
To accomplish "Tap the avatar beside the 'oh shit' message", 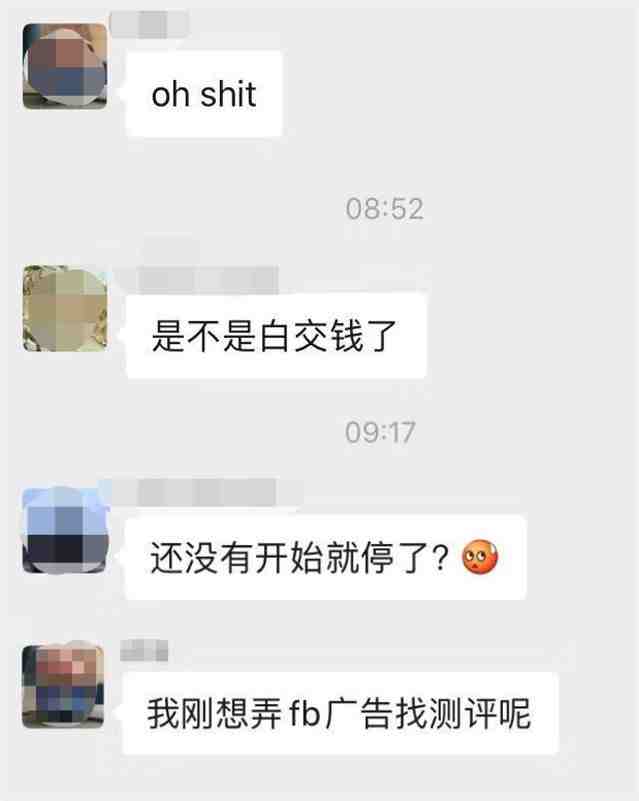I will pyautogui.click(x=65, y=66).
